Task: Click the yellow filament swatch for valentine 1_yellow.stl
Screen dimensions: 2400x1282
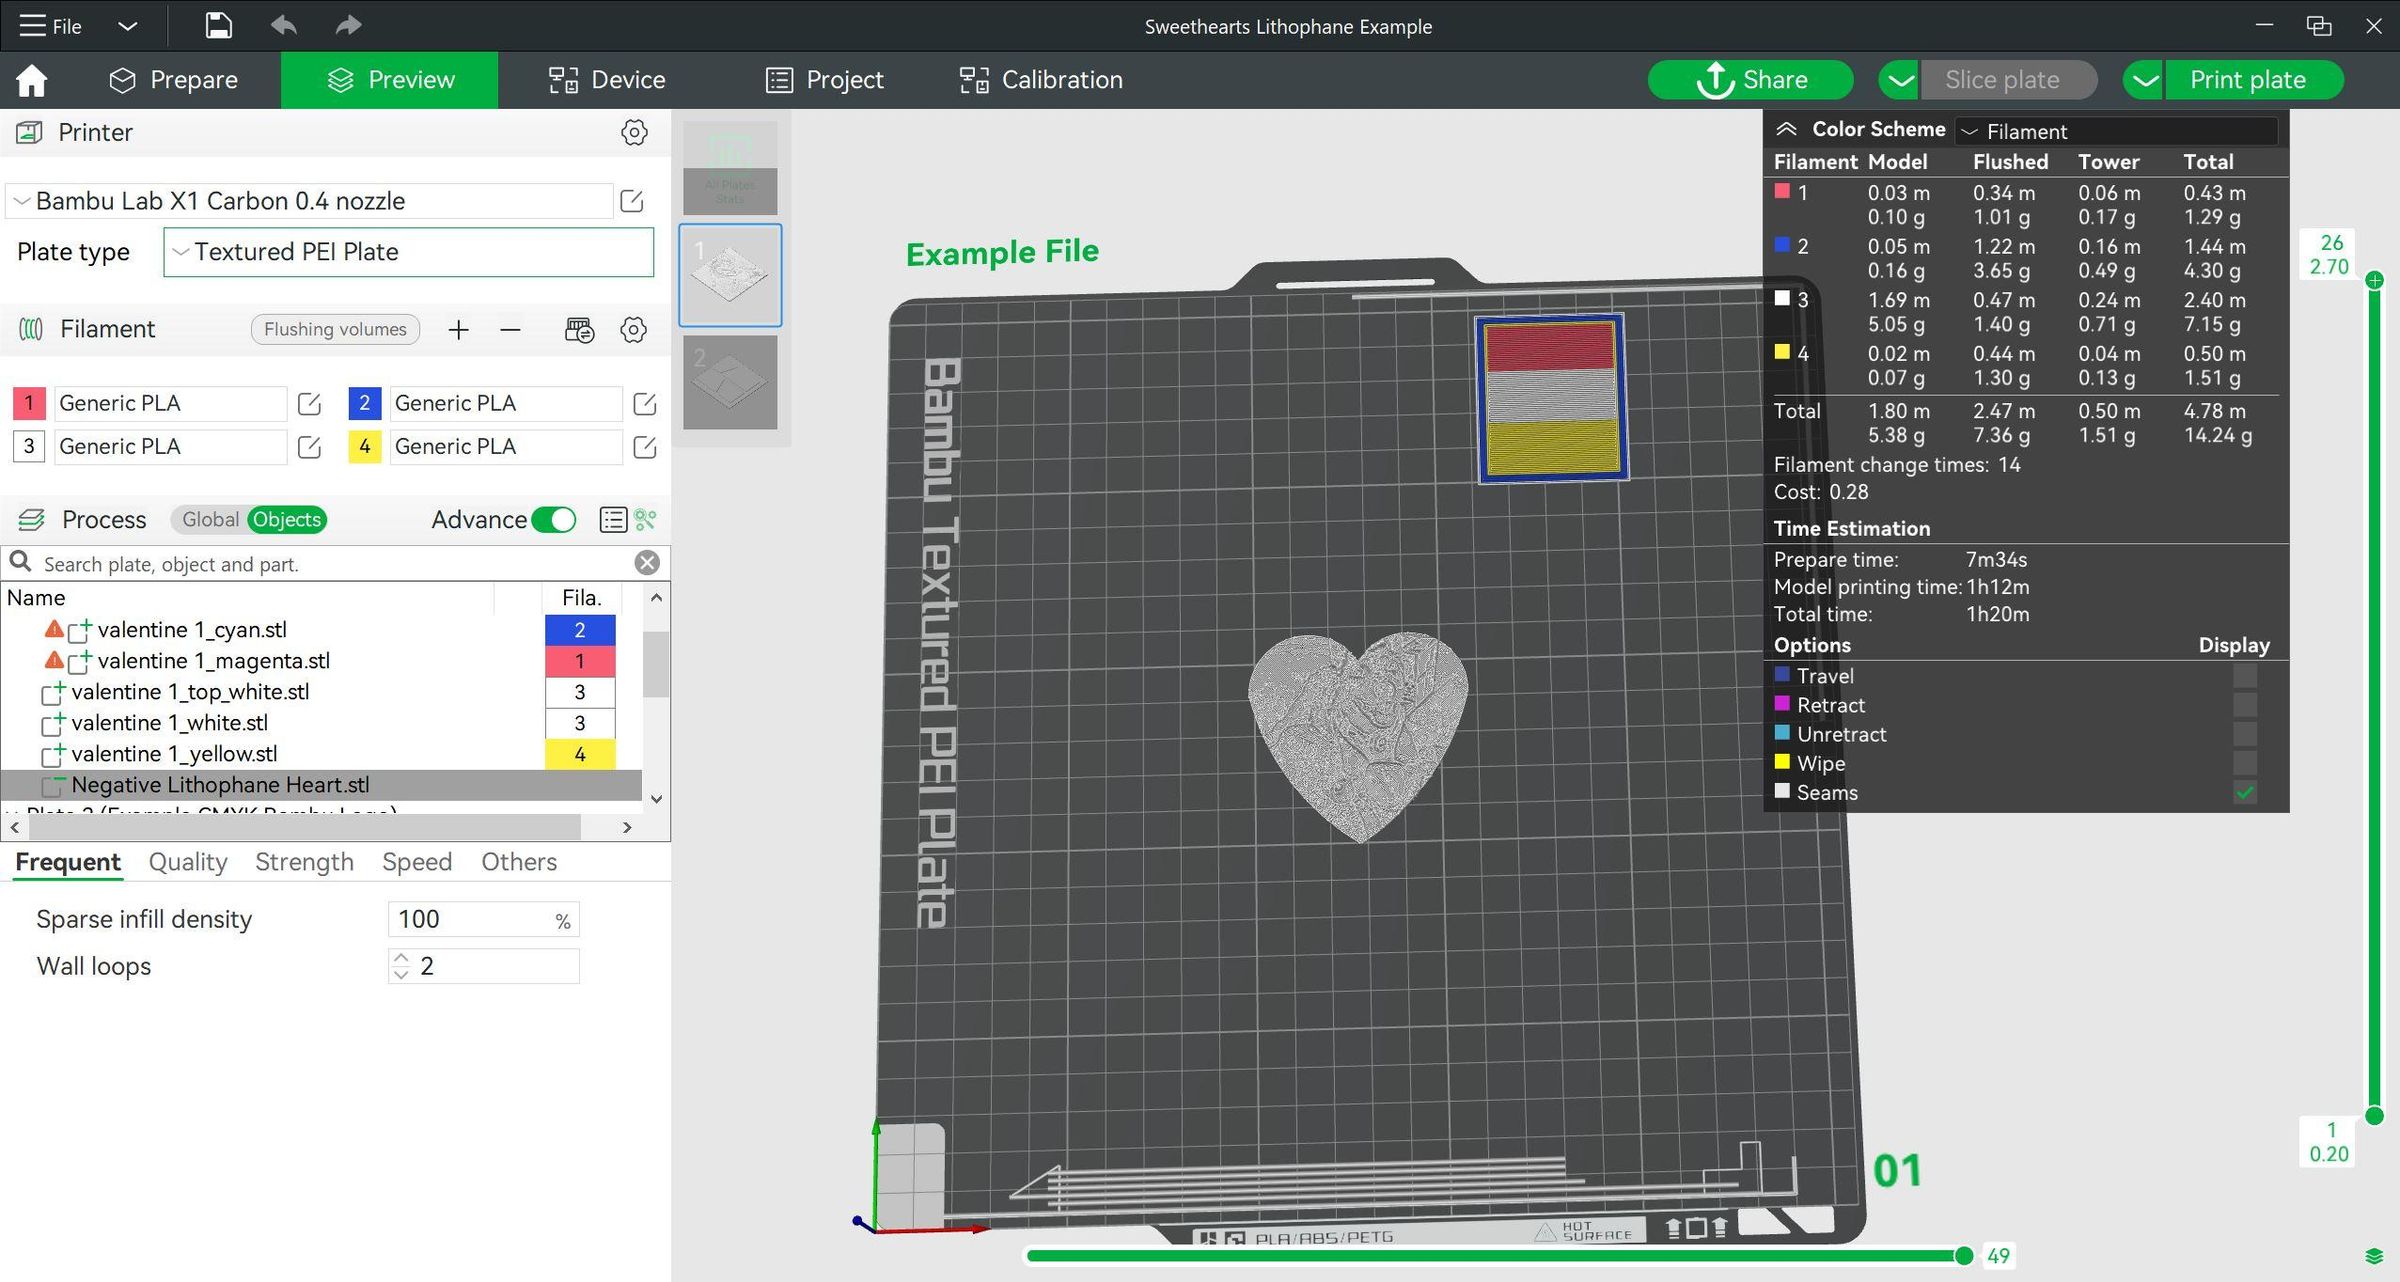Action: pyautogui.click(x=580, y=754)
